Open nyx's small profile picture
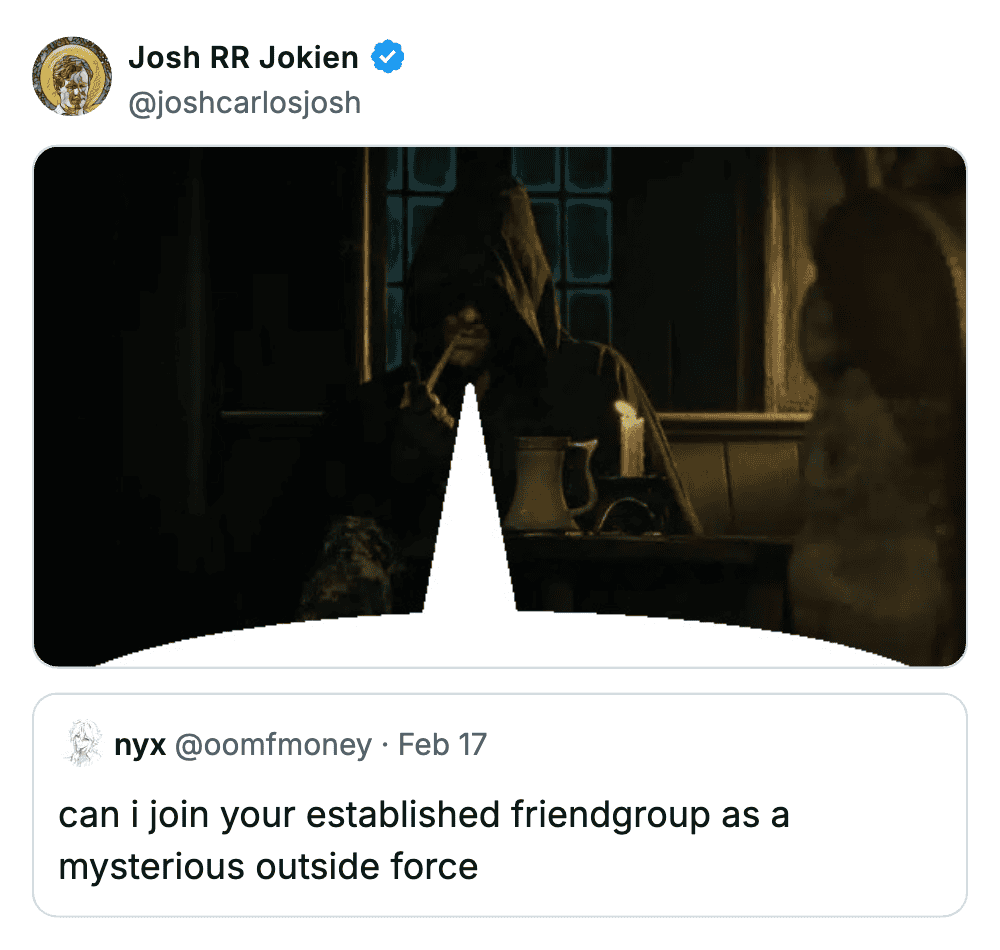The width and height of the screenshot is (1000, 950). (x=83, y=743)
